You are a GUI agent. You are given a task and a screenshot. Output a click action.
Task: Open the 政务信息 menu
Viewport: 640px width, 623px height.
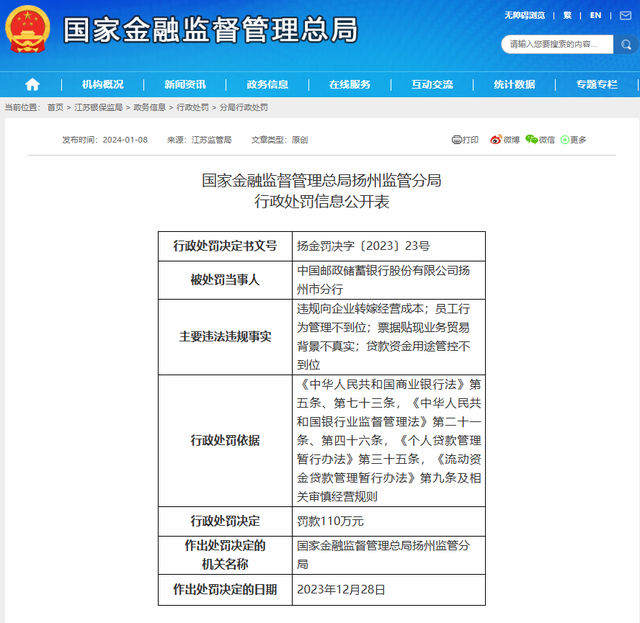tap(267, 85)
